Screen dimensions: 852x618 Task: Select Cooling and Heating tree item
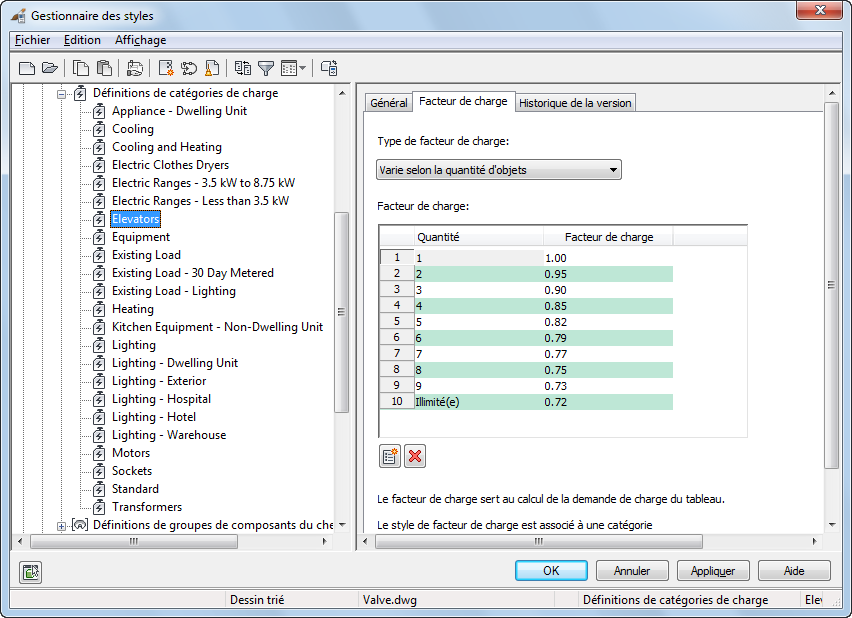pos(166,147)
